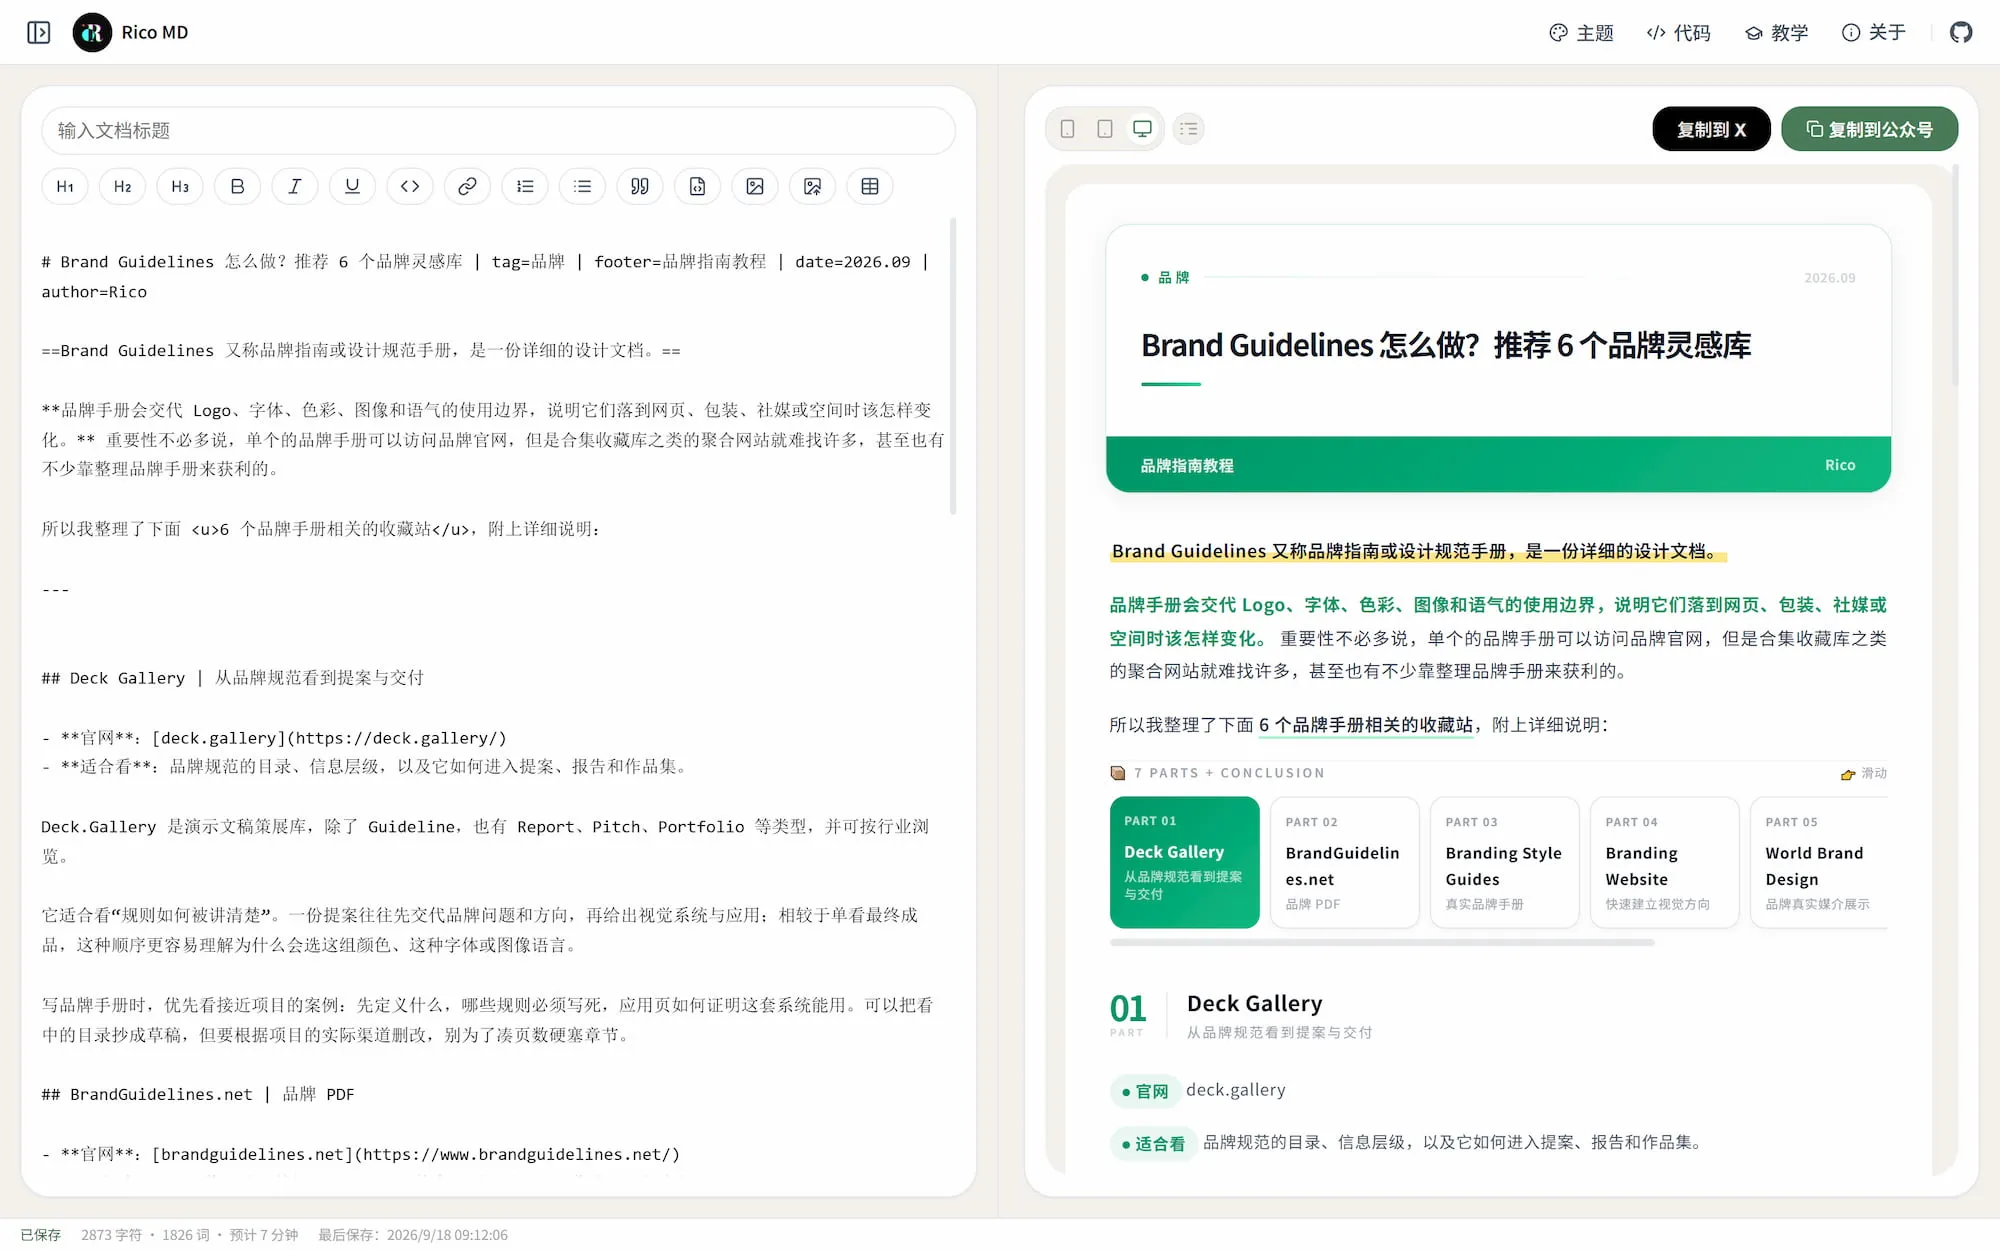Click the deck.gallery markdown link line in editor
This screenshot has height=1250, width=2000.
pos(274,738)
